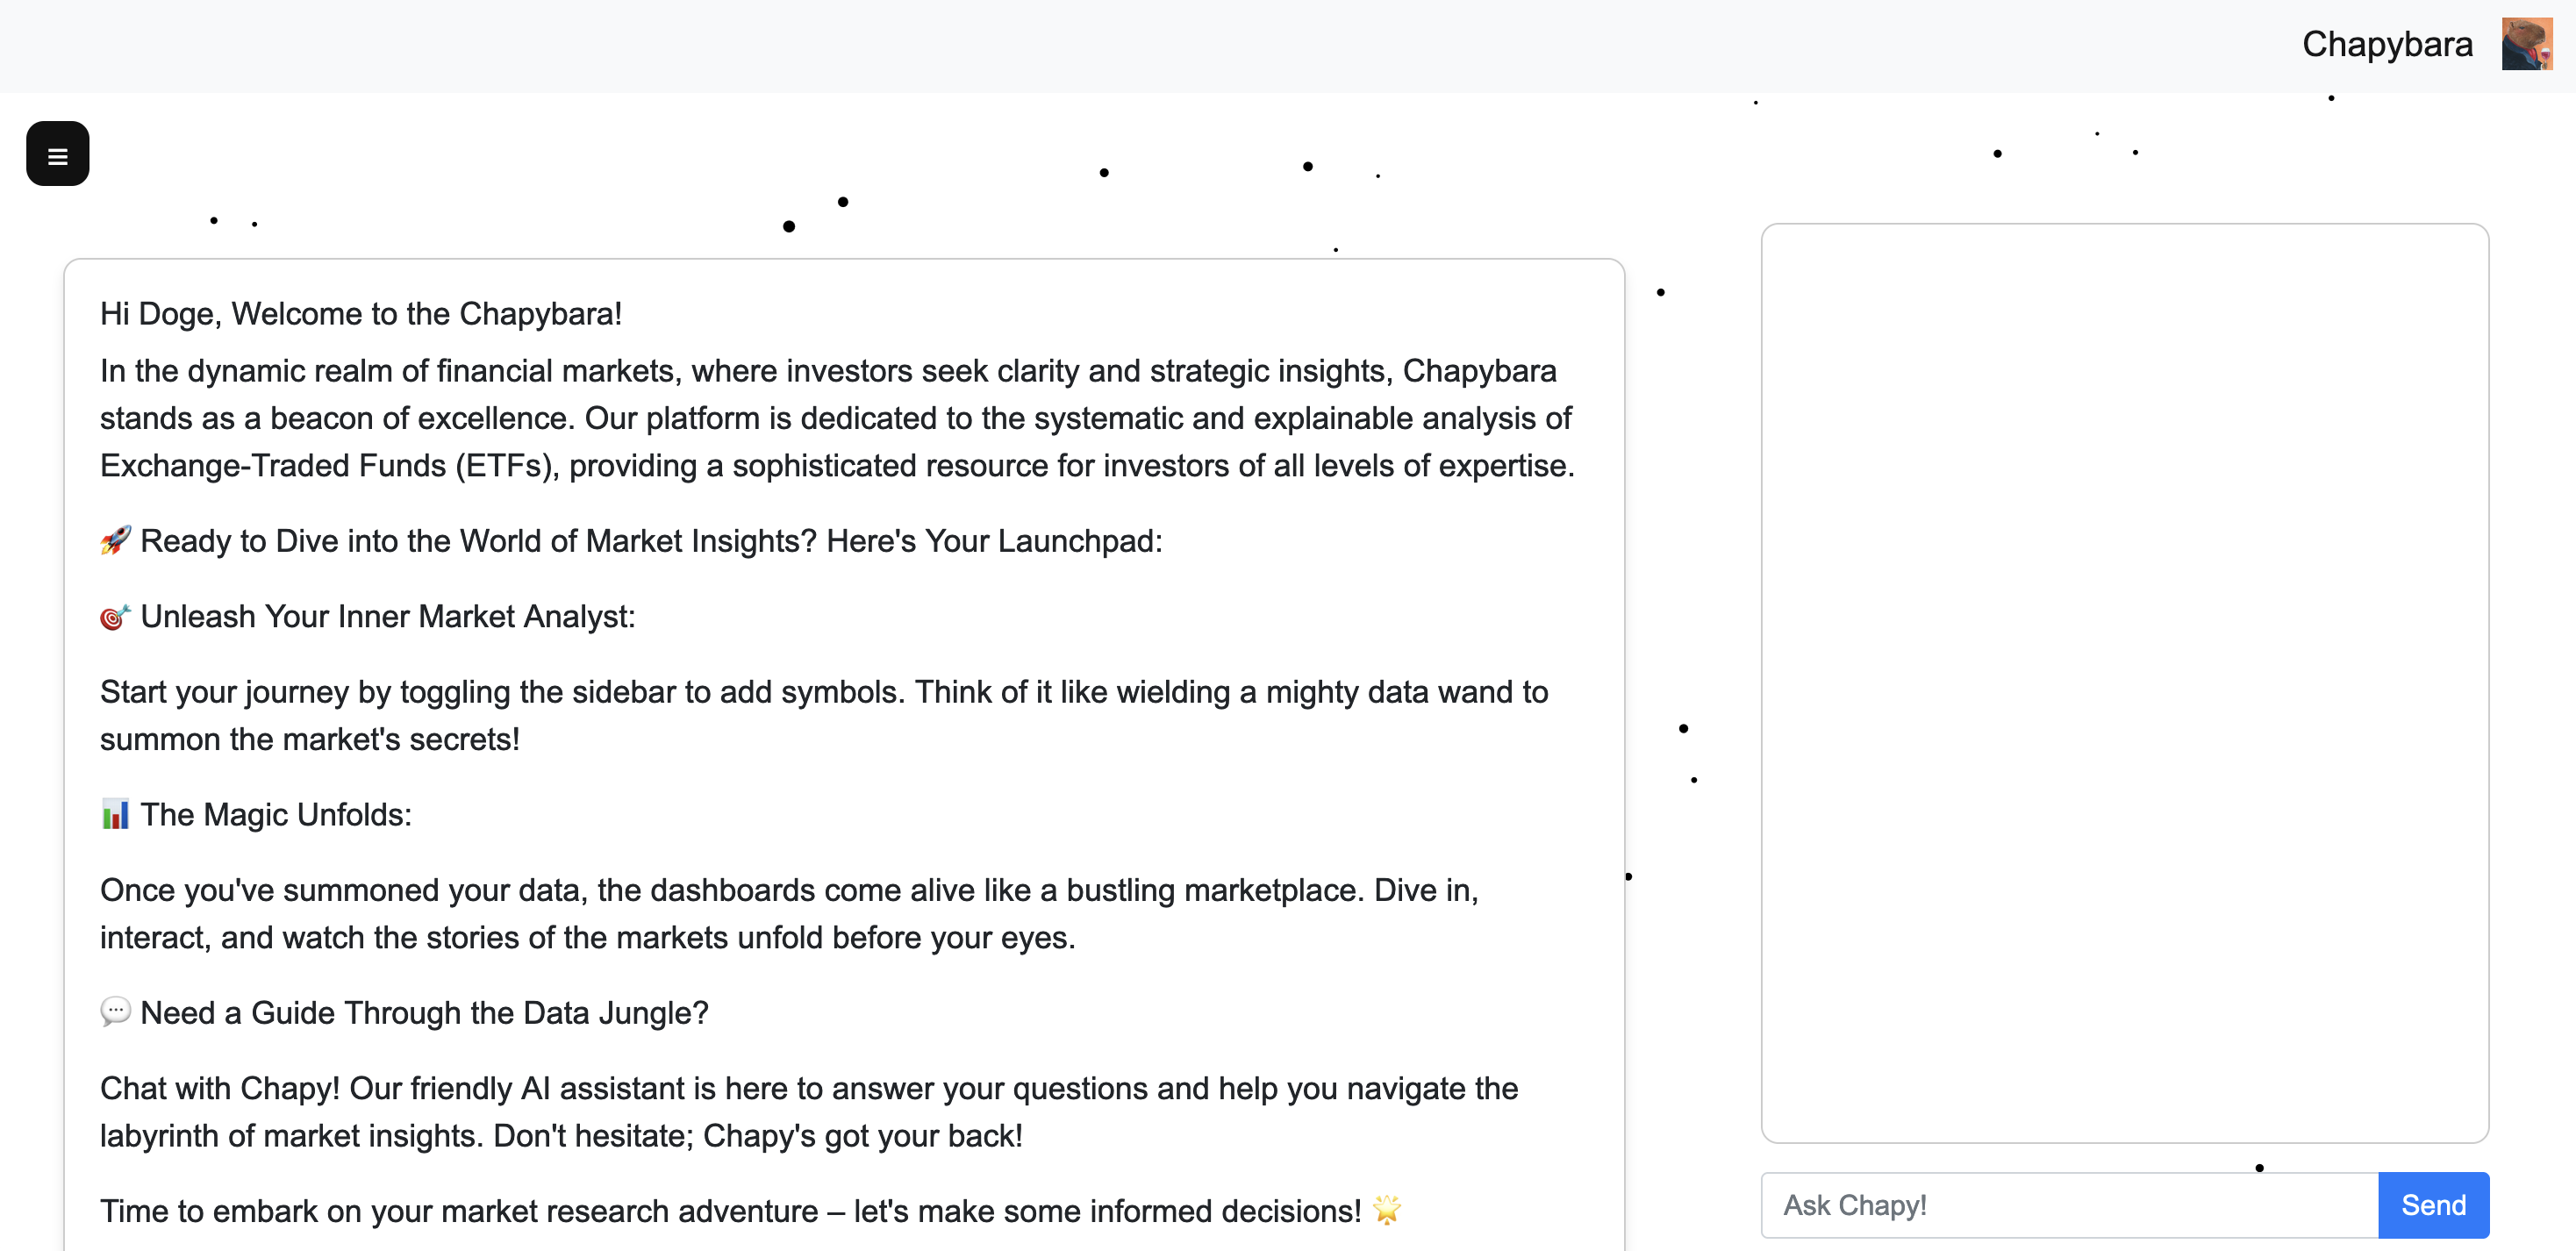
Task: Click the In the dynamic realm intro paragraph
Action: point(836,418)
